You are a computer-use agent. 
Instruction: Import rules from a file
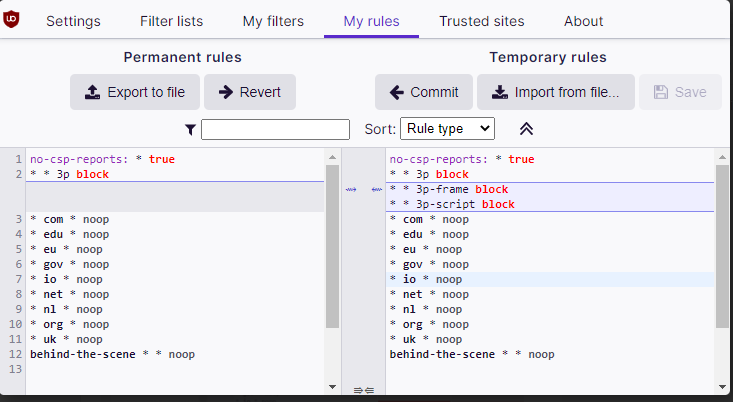tap(556, 92)
